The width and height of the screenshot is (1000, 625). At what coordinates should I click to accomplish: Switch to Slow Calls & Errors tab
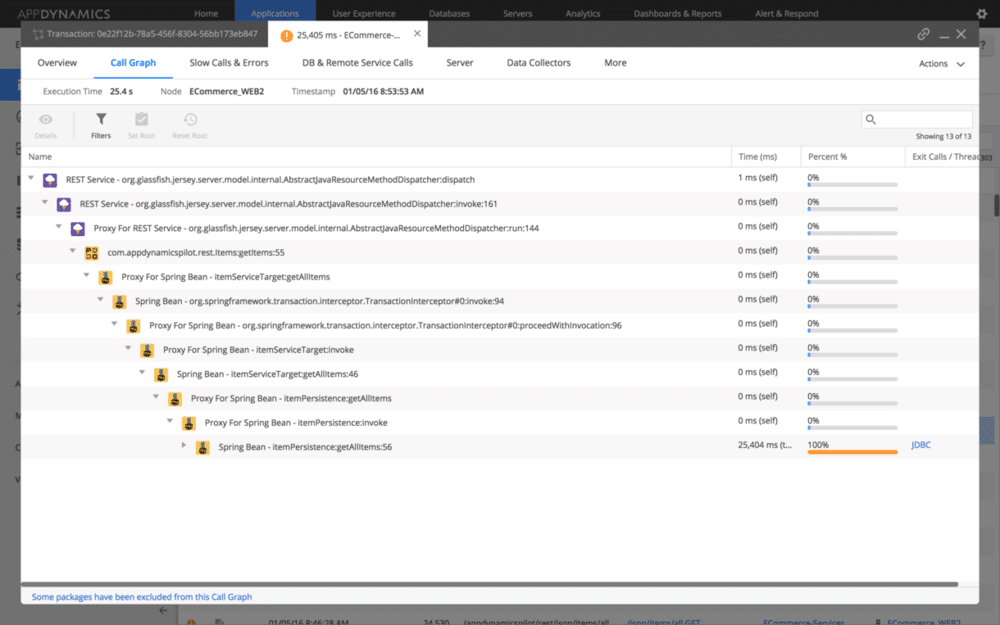[x=229, y=63]
